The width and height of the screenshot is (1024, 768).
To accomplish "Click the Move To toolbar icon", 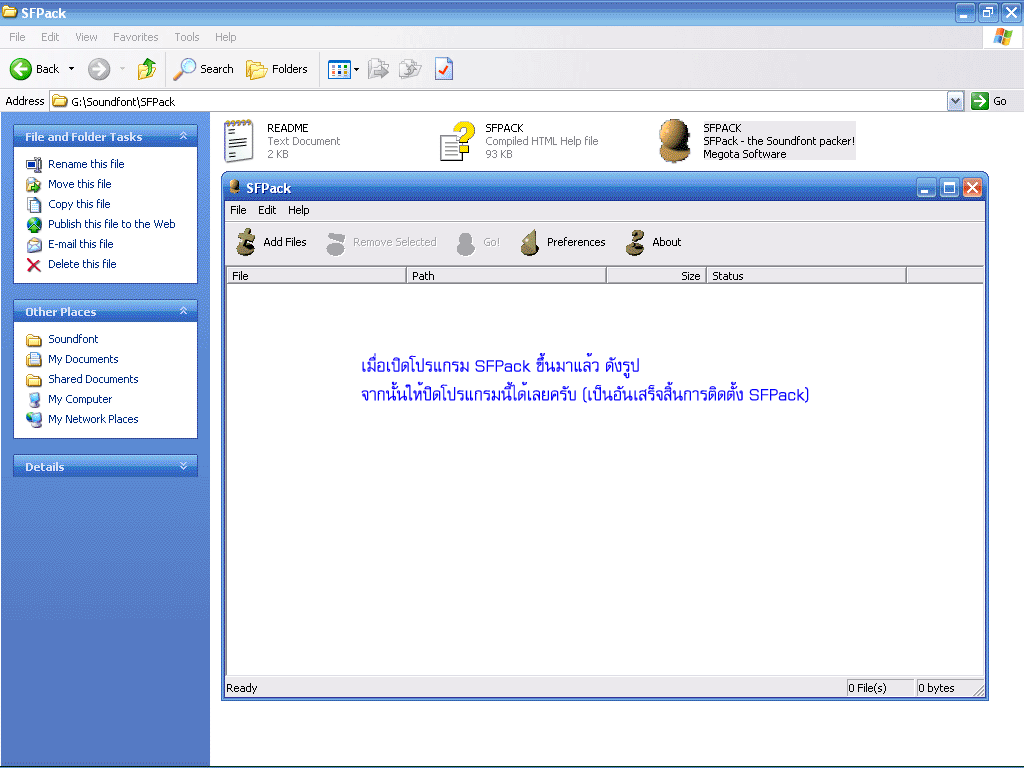I will (x=379, y=69).
